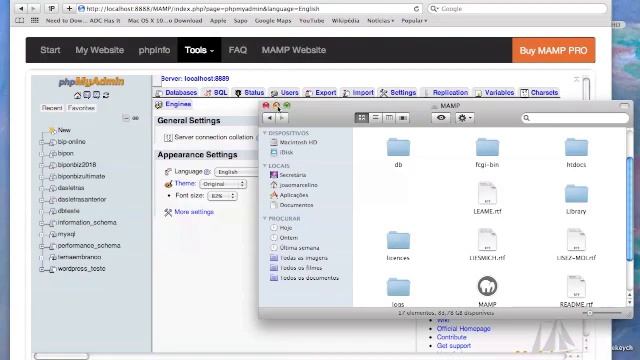
Task: Switch Finder to icon view
Action: tap(362, 118)
